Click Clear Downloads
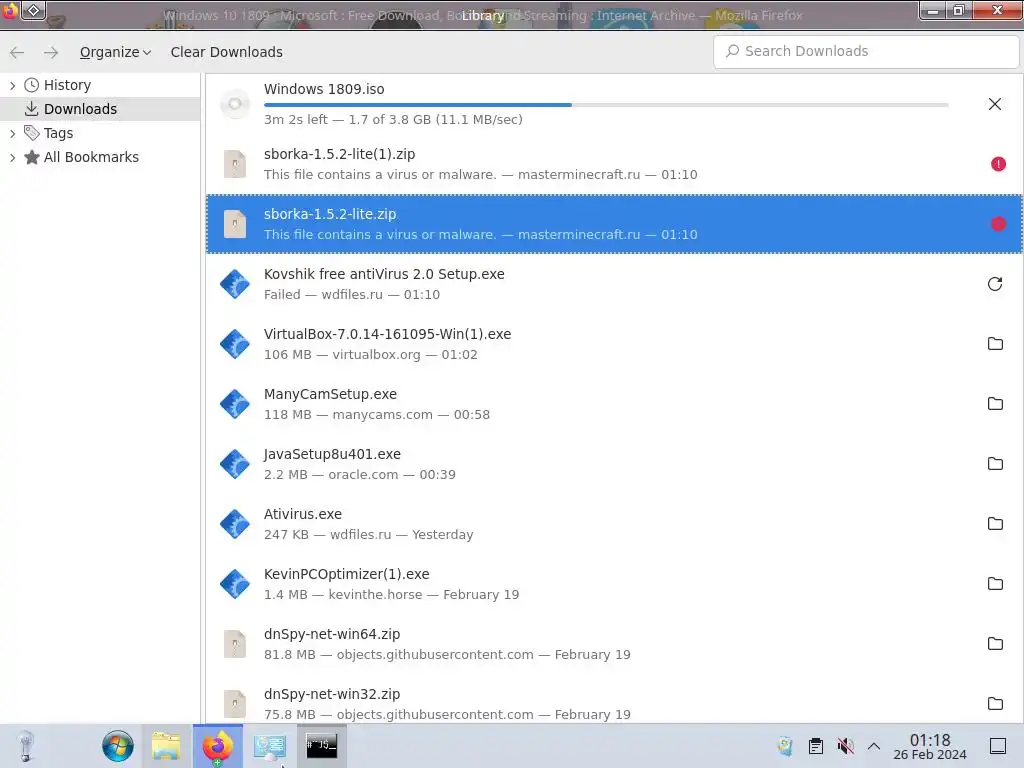The width and height of the screenshot is (1024, 768). [227, 52]
